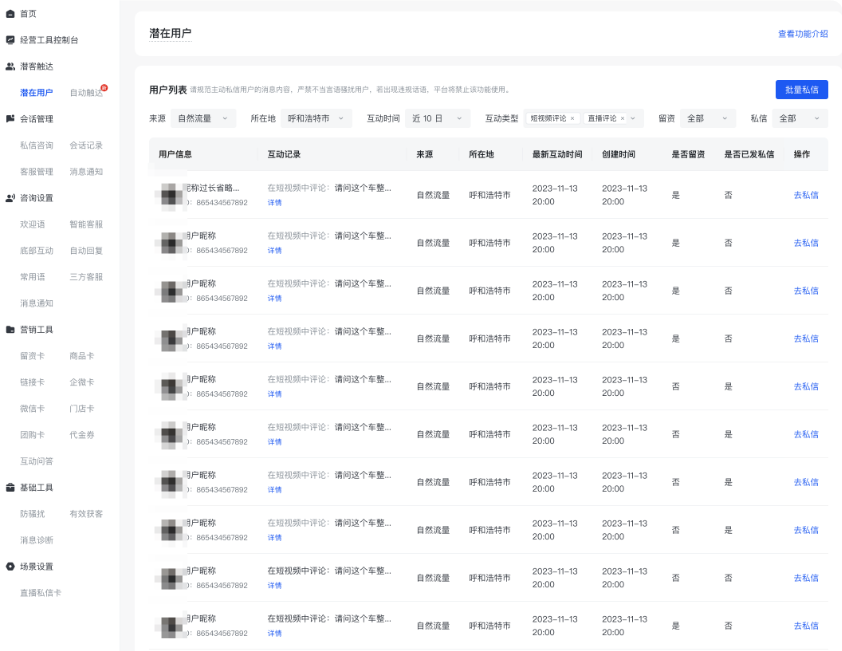Open 消息诊断 in sidebar
842x651 pixels.
[x=37, y=540]
